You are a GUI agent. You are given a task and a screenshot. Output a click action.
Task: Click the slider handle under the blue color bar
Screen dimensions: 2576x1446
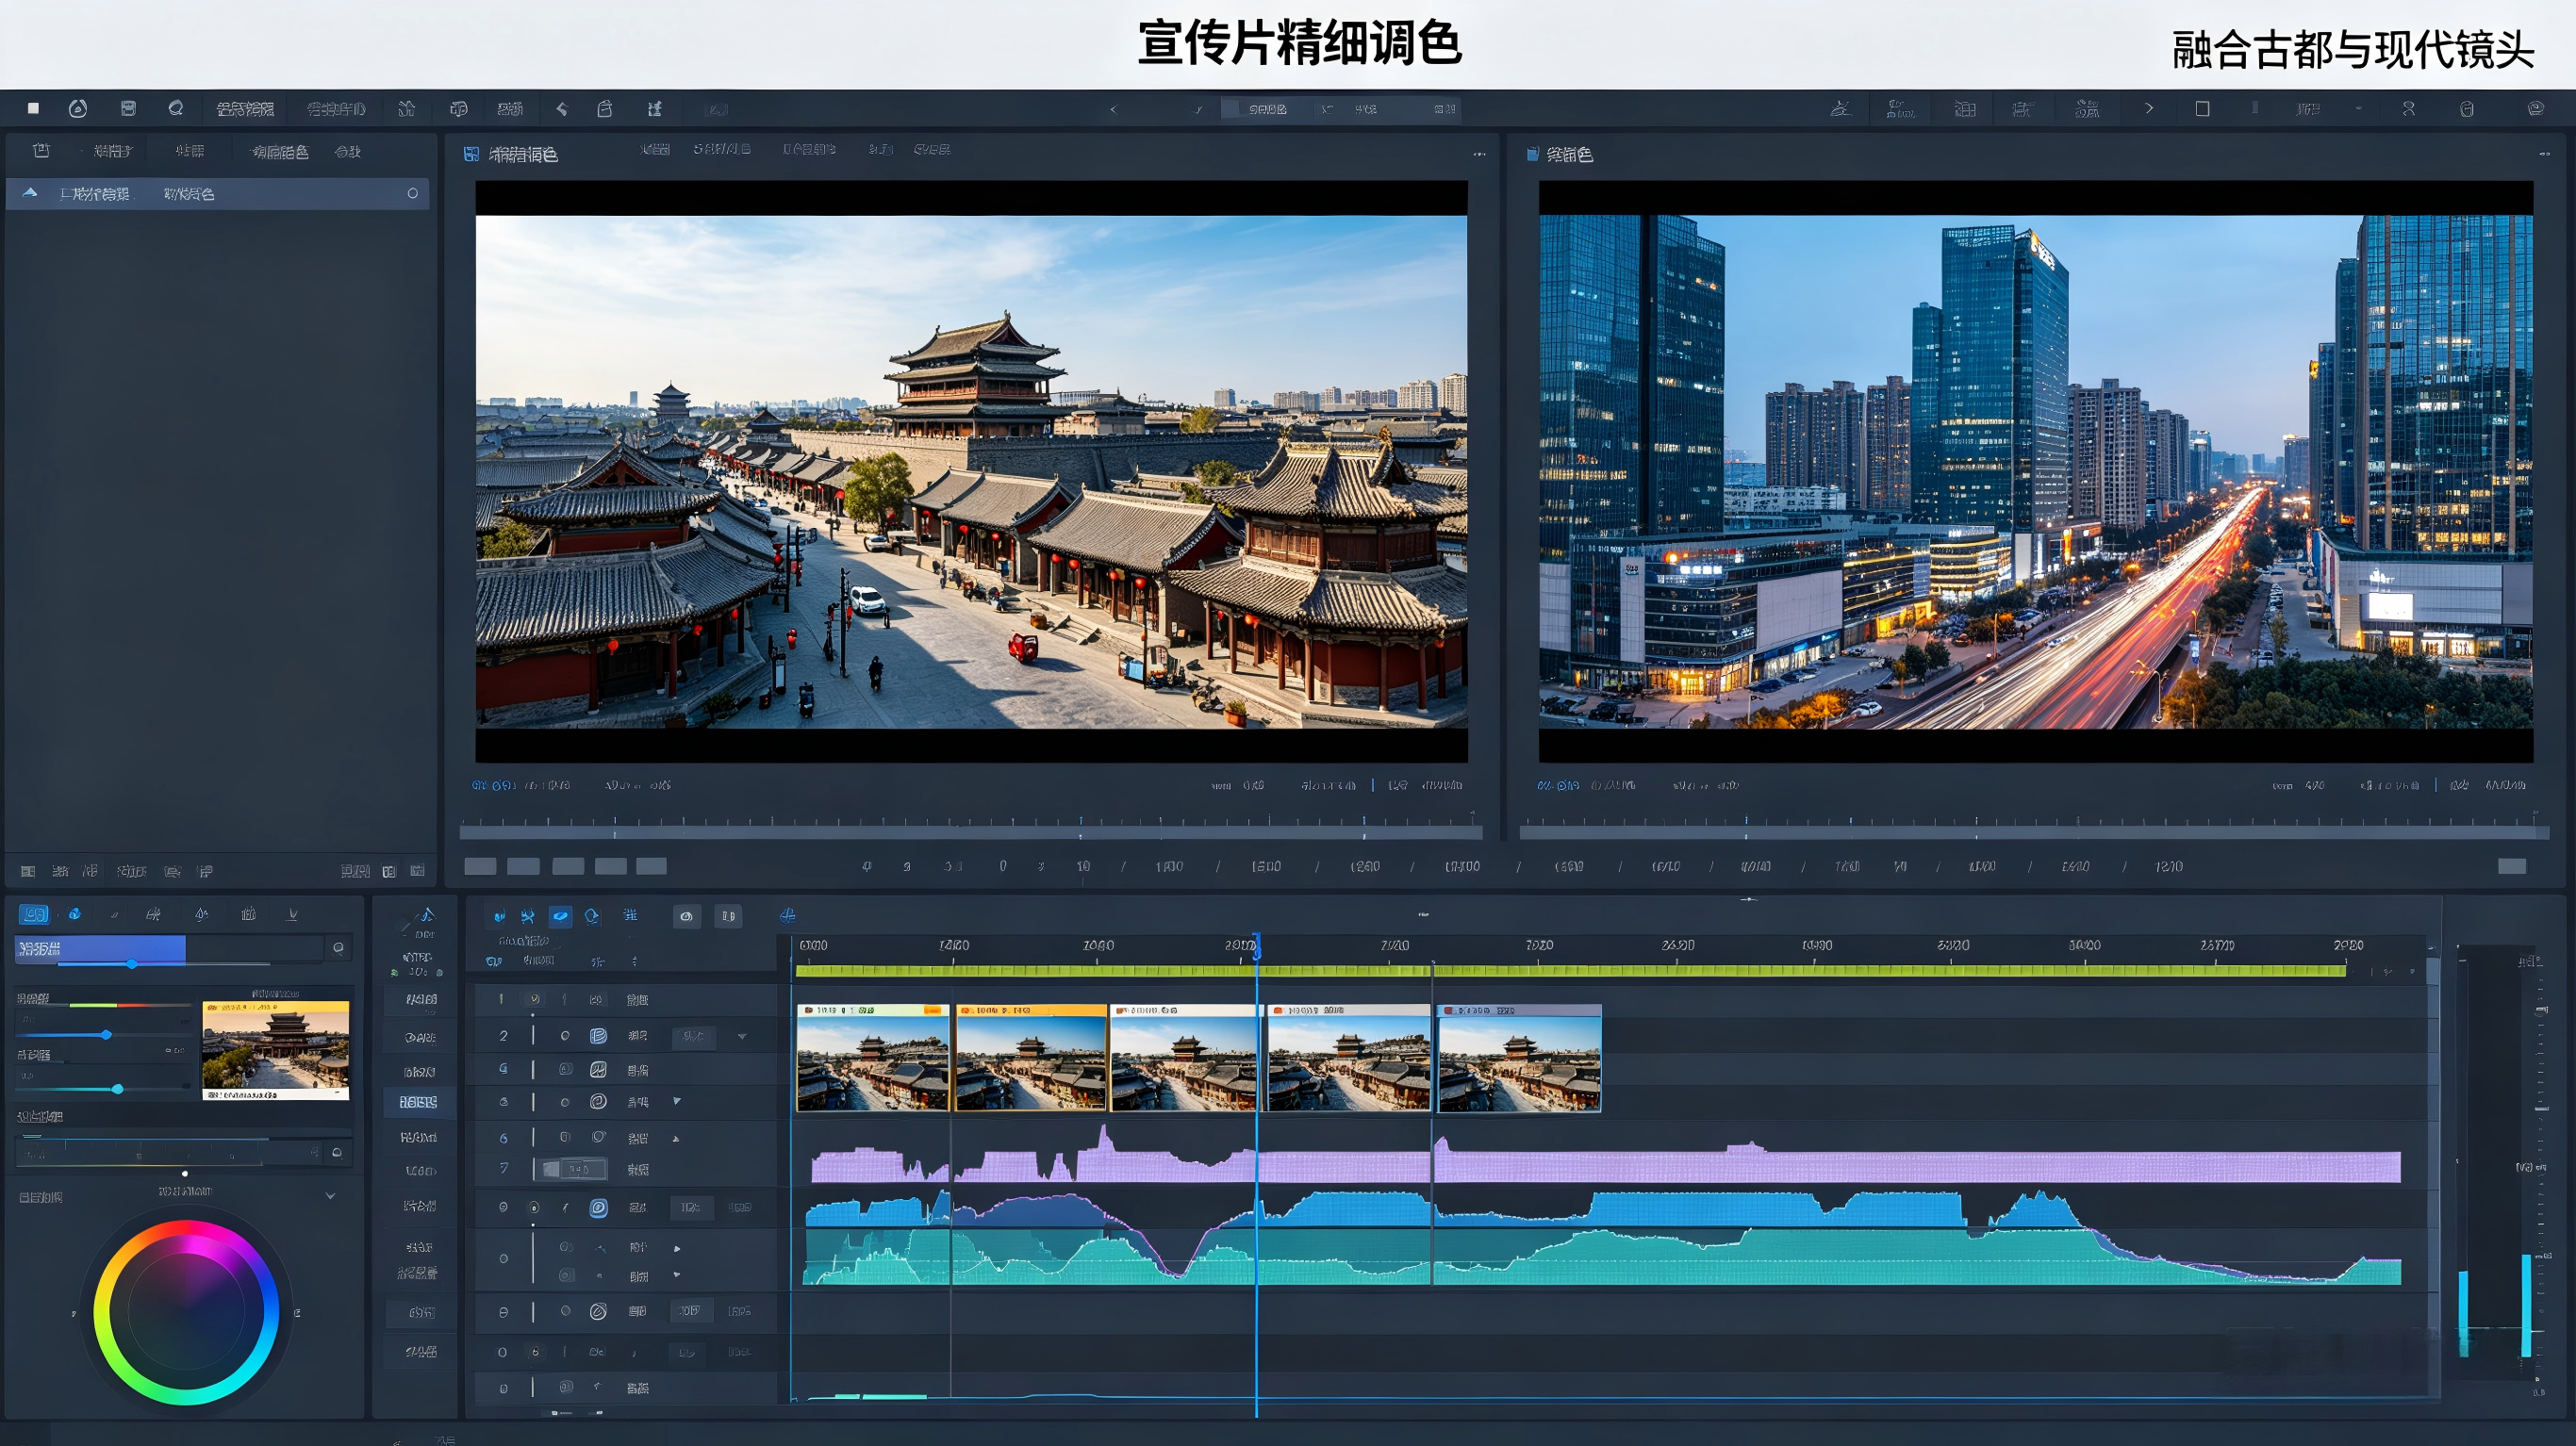(x=132, y=963)
